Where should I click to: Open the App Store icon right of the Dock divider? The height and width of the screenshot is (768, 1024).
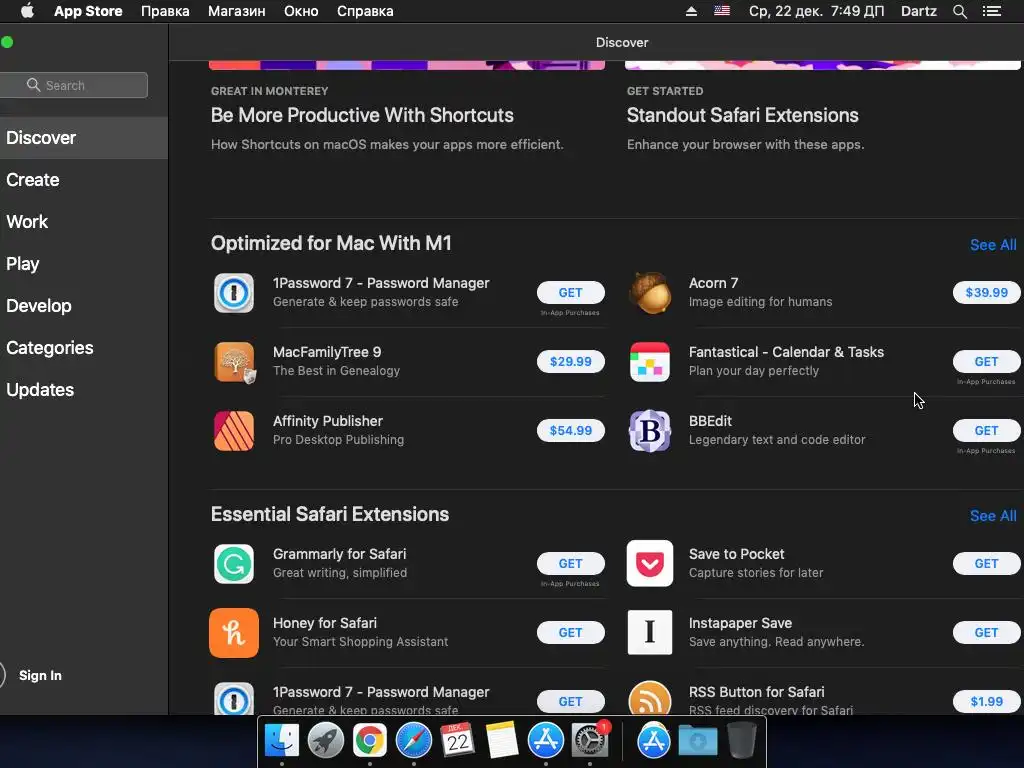click(x=653, y=741)
